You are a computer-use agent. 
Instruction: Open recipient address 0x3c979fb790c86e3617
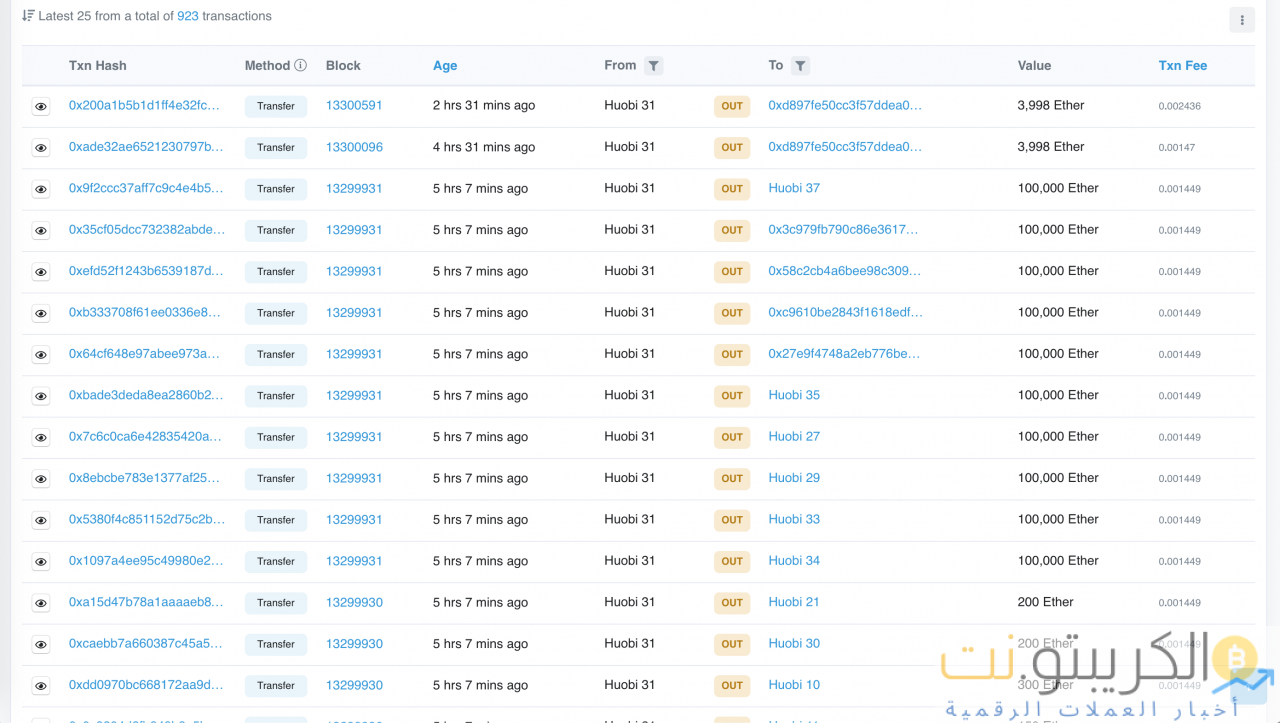(x=843, y=230)
